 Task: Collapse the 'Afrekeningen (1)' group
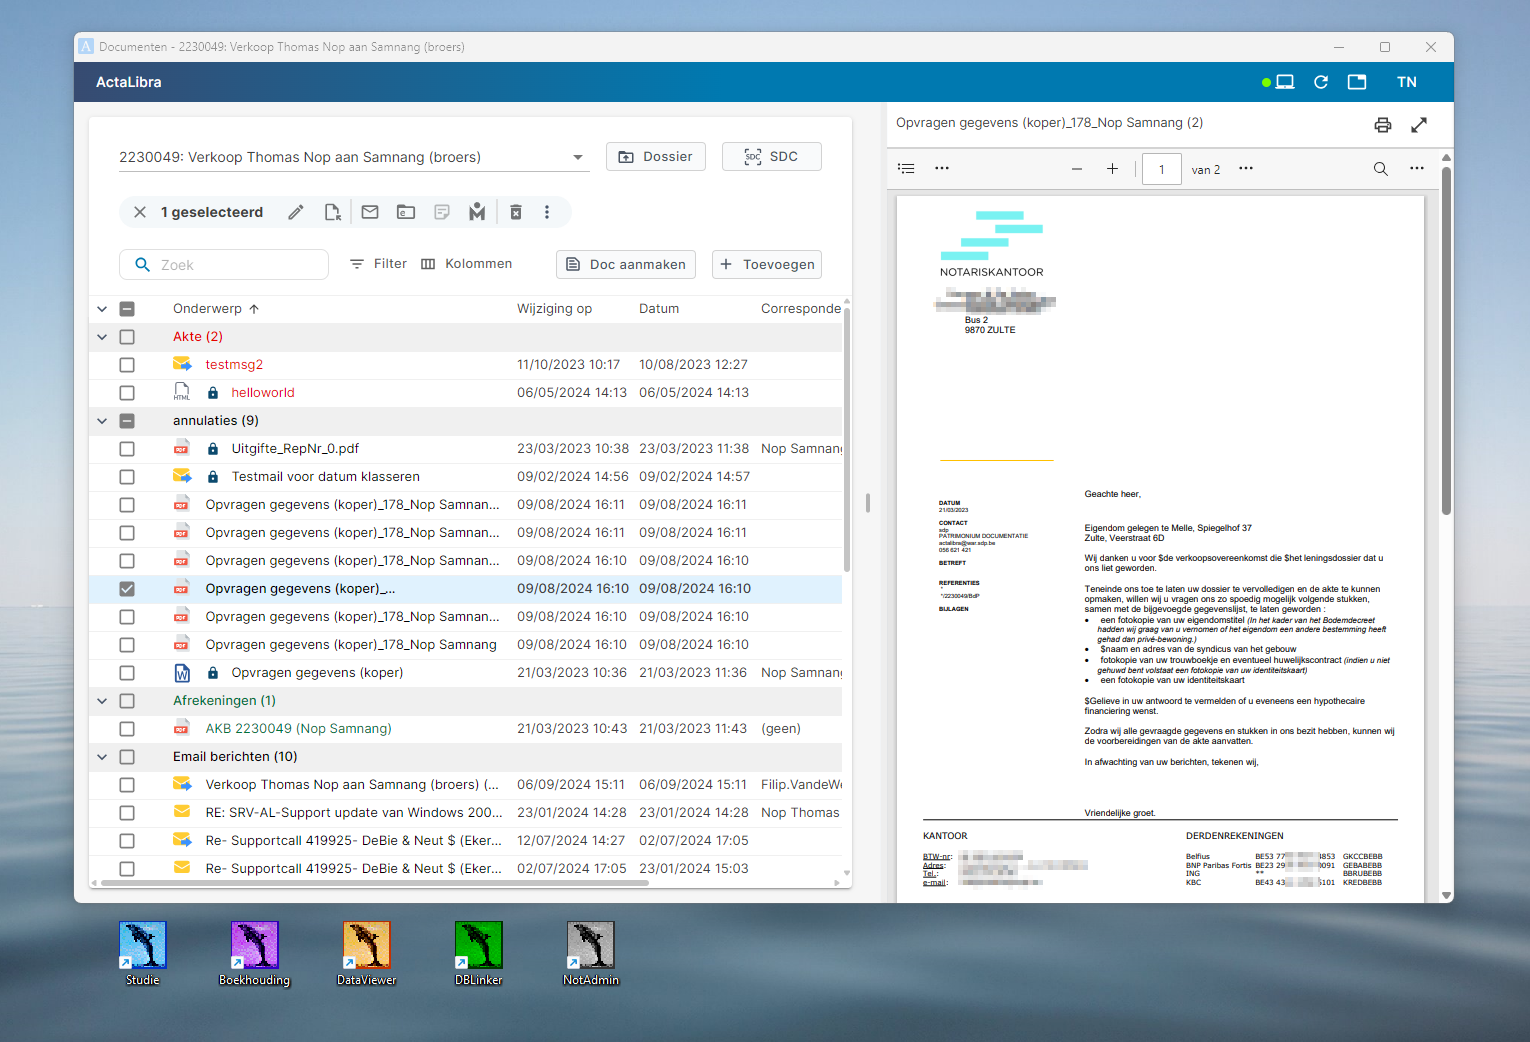tap(102, 701)
